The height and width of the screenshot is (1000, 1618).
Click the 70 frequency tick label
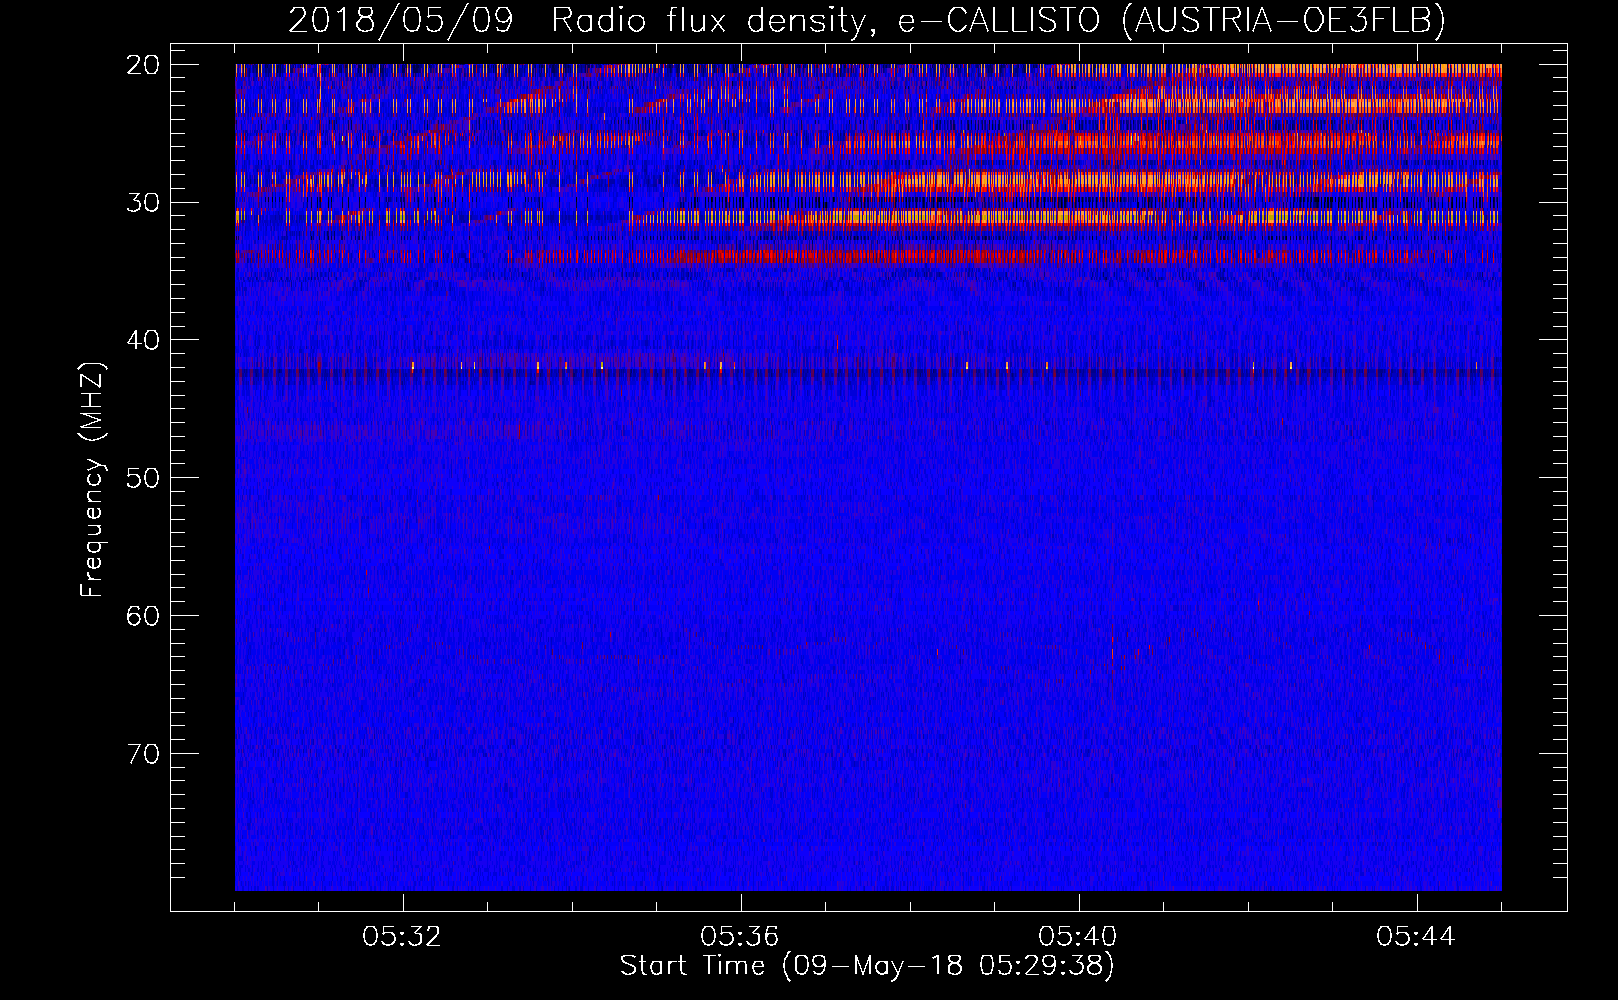click(x=144, y=754)
